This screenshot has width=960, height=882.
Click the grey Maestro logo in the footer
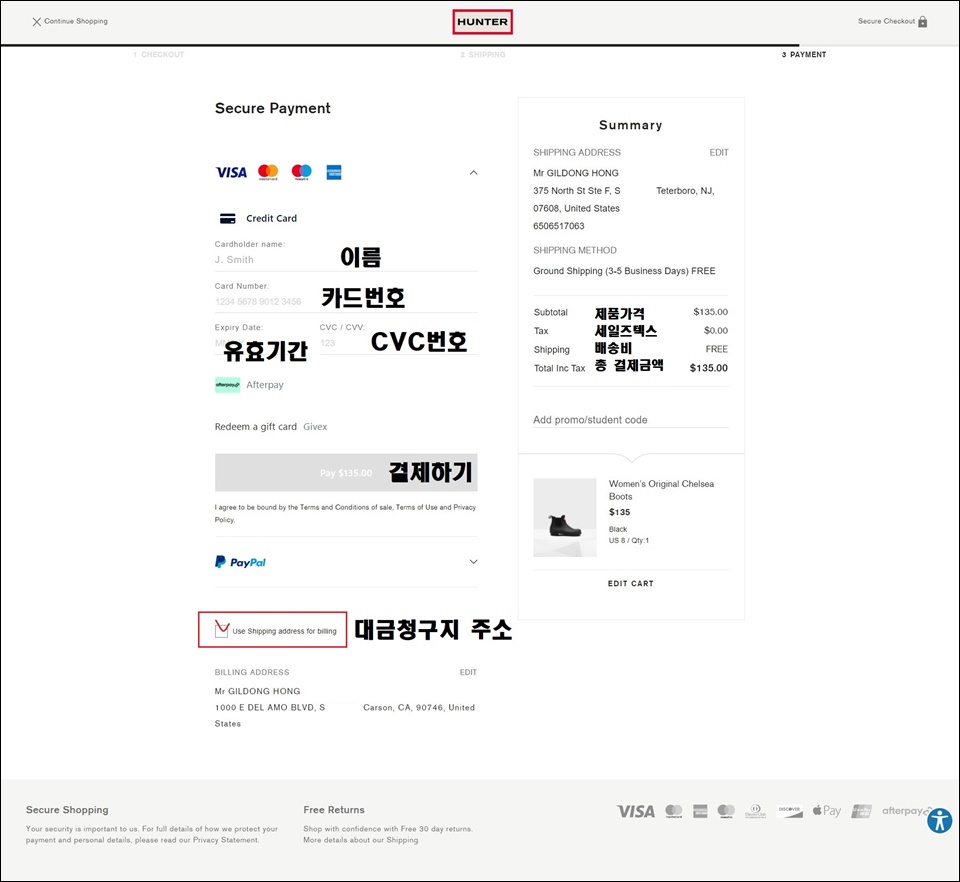pyautogui.click(x=726, y=812)
